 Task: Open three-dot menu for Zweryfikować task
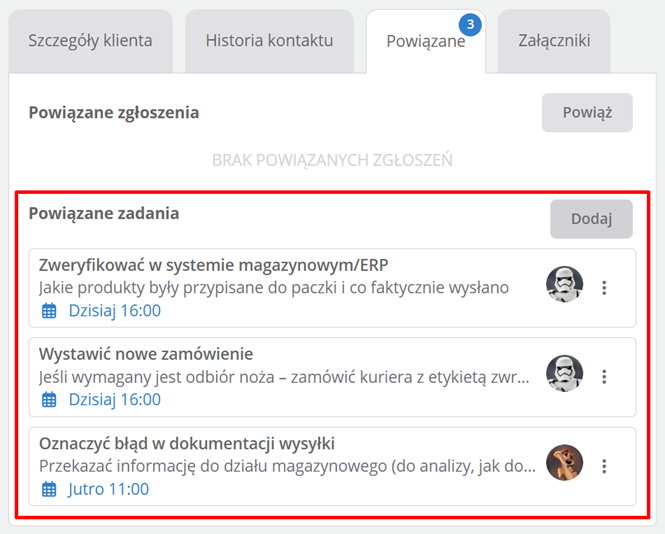point(604,288)
